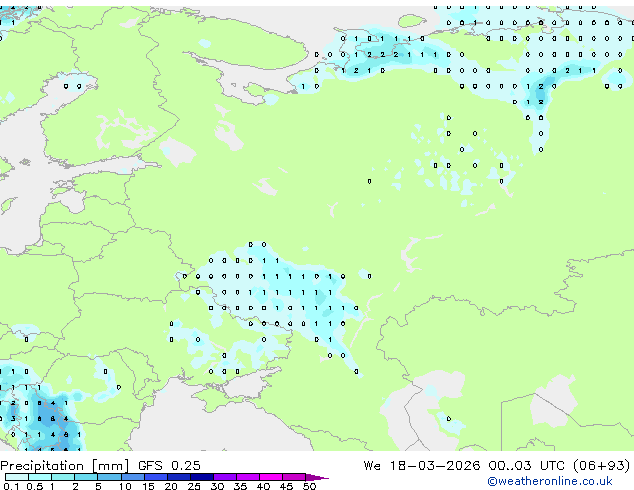Select the legend swatch between 2 and 5
The image size is (634, 490).
[x=86, y=477]
